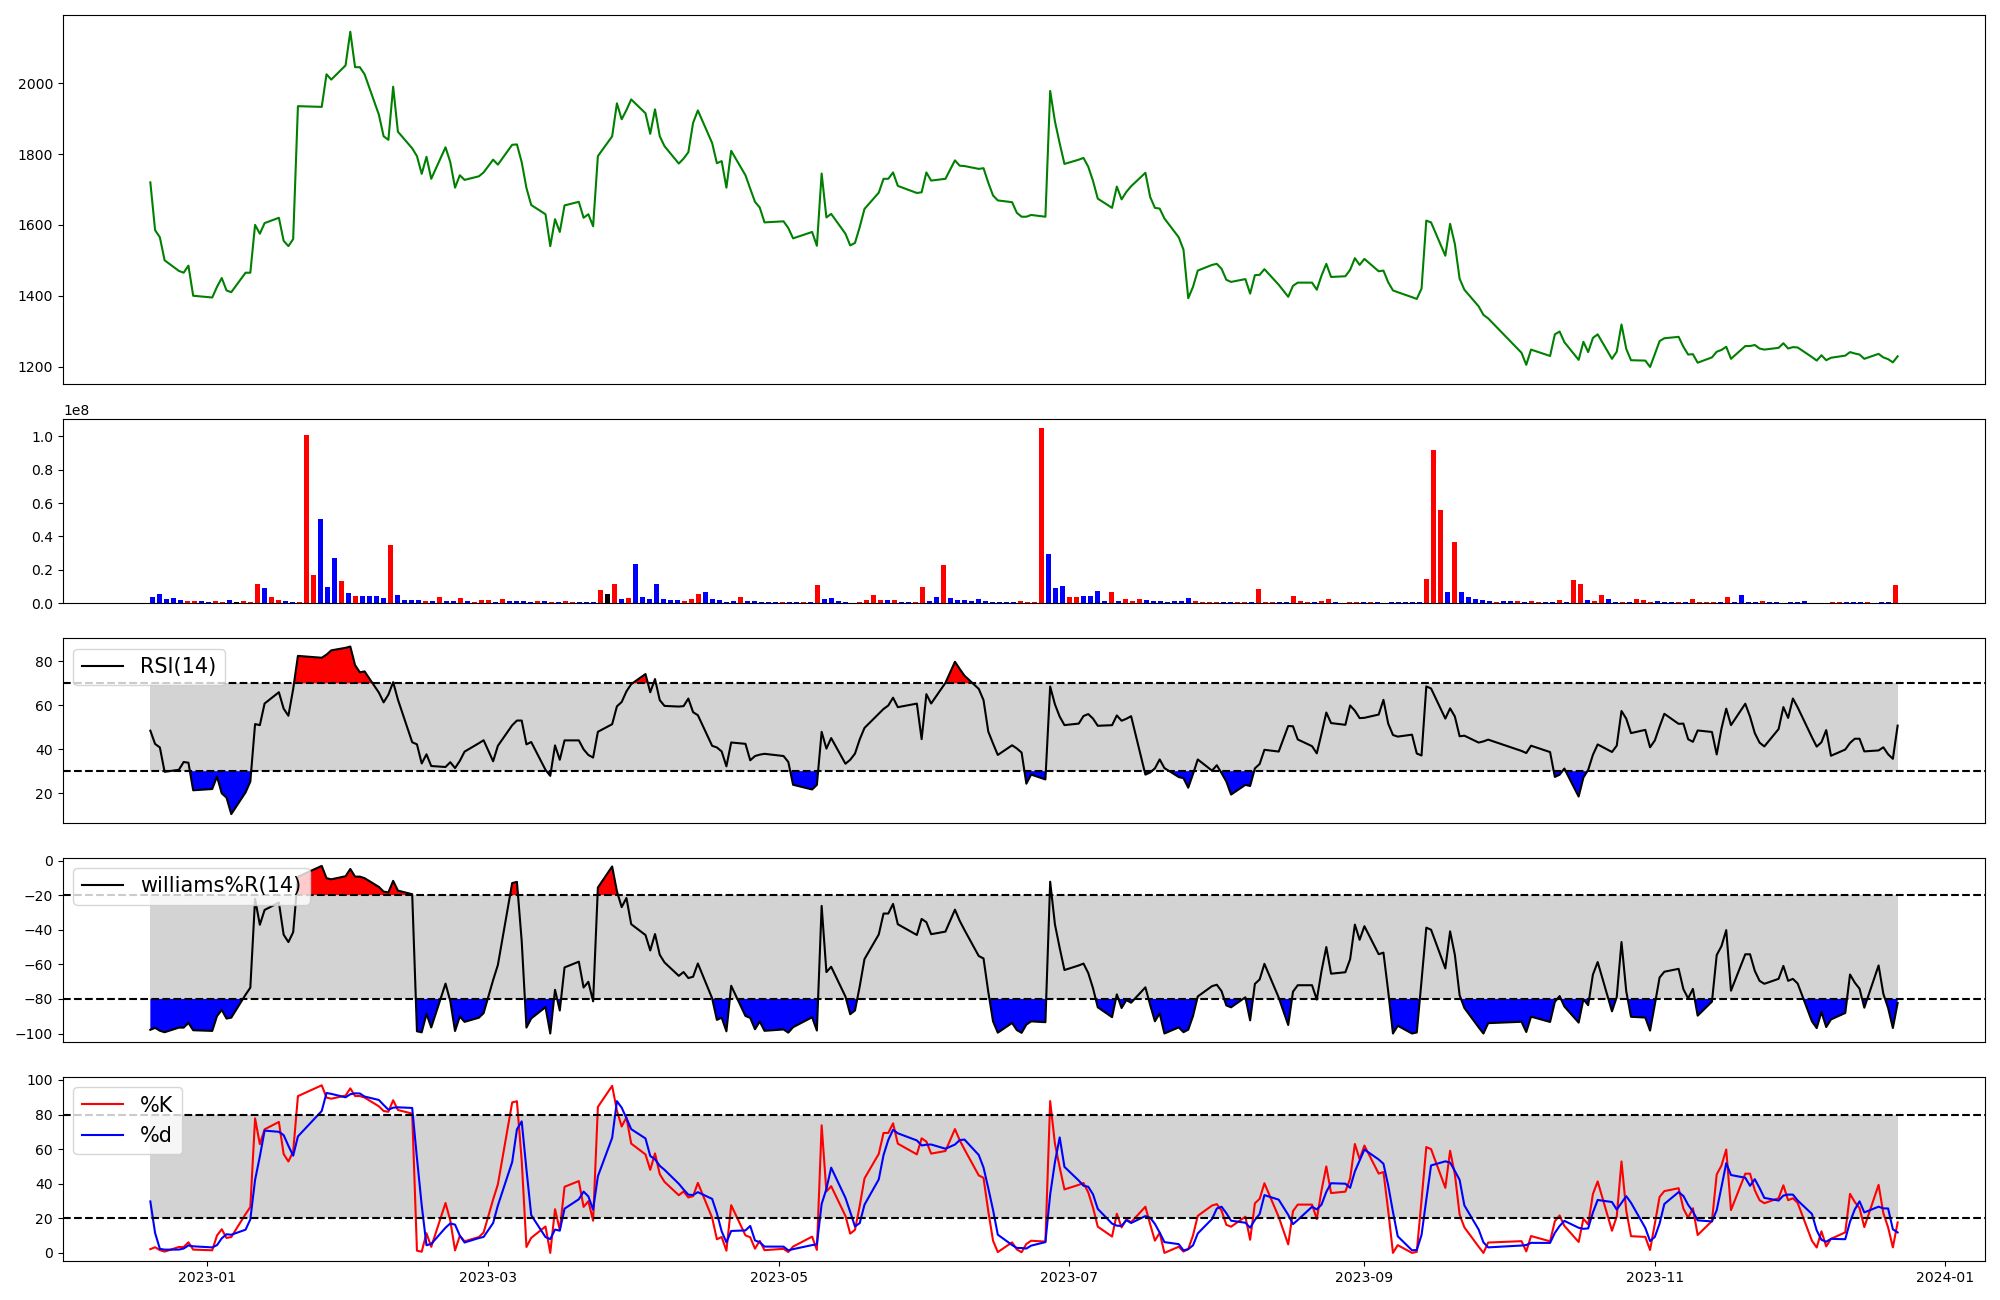Screen dimensions: 2000x1300
Task: Click the 2024-01 date tick label
Action: (x=1945, y=1277)
